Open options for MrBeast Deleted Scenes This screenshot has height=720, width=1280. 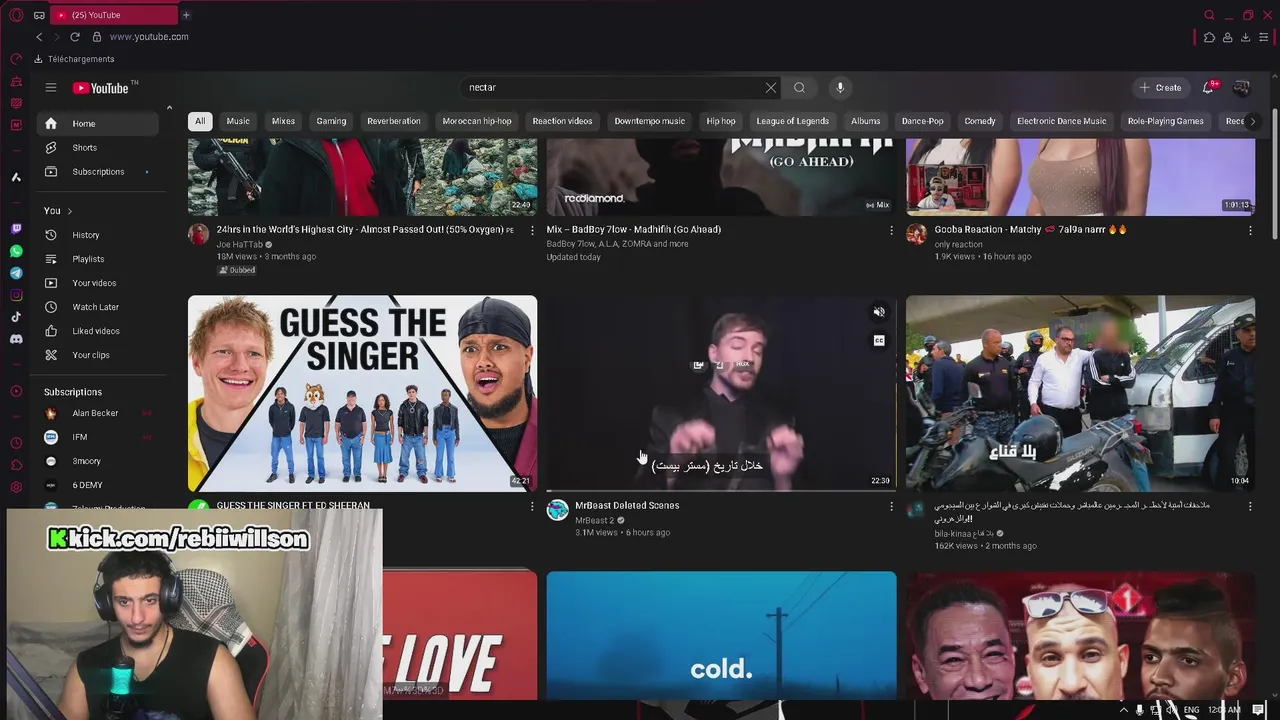[891, 506]
